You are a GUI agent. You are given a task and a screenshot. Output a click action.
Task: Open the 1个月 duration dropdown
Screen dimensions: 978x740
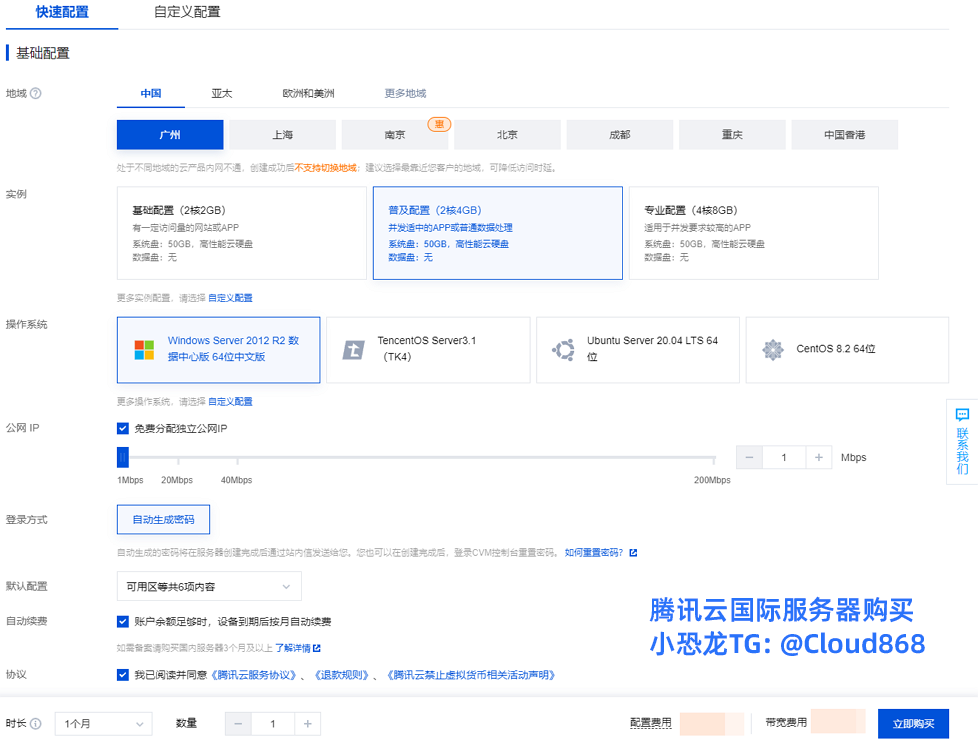coord(104,724)
